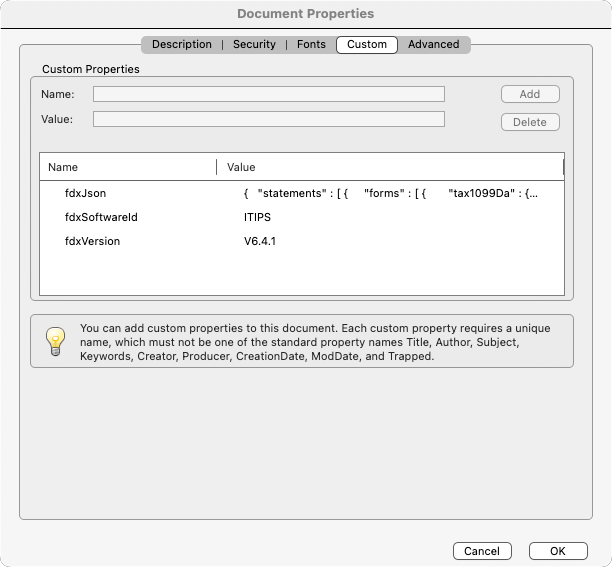
Task: Focus the Name text field
Action: [268, 94]
